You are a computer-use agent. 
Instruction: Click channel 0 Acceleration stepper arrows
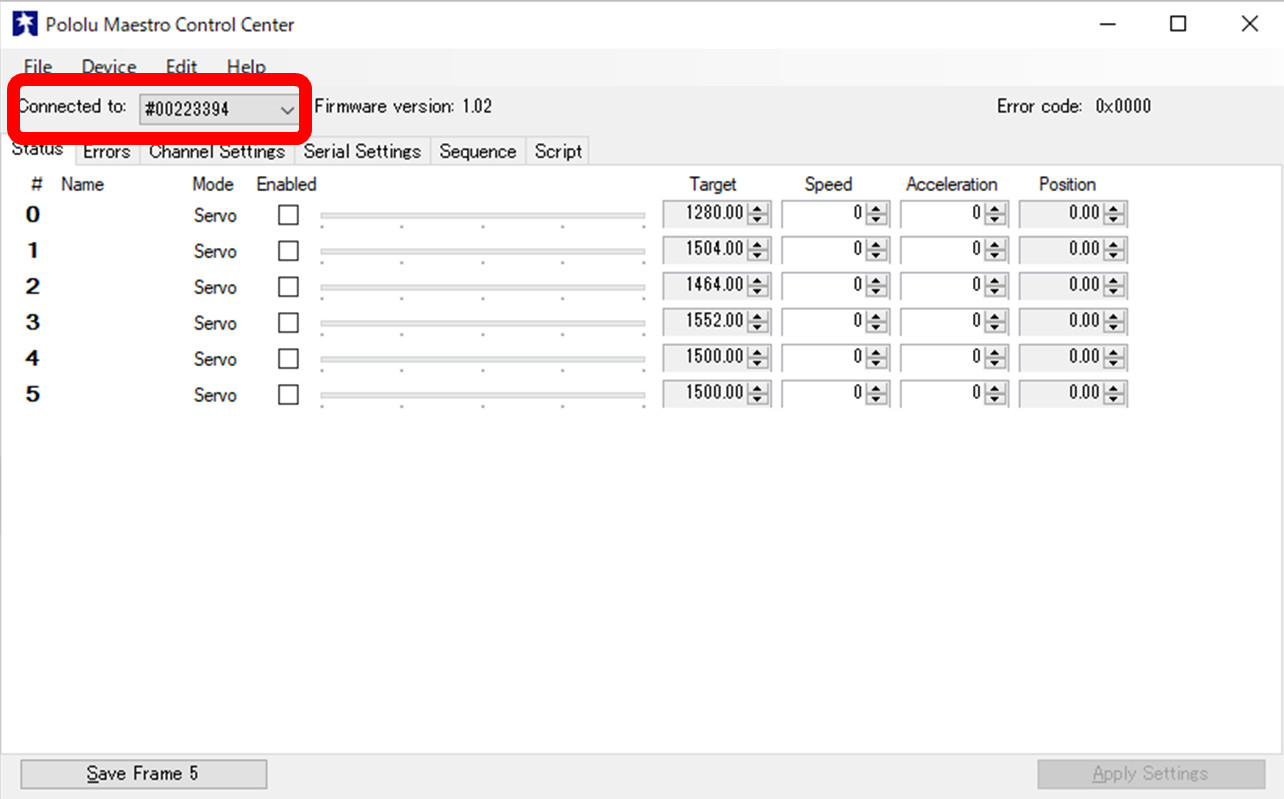(x=995, y=213)
